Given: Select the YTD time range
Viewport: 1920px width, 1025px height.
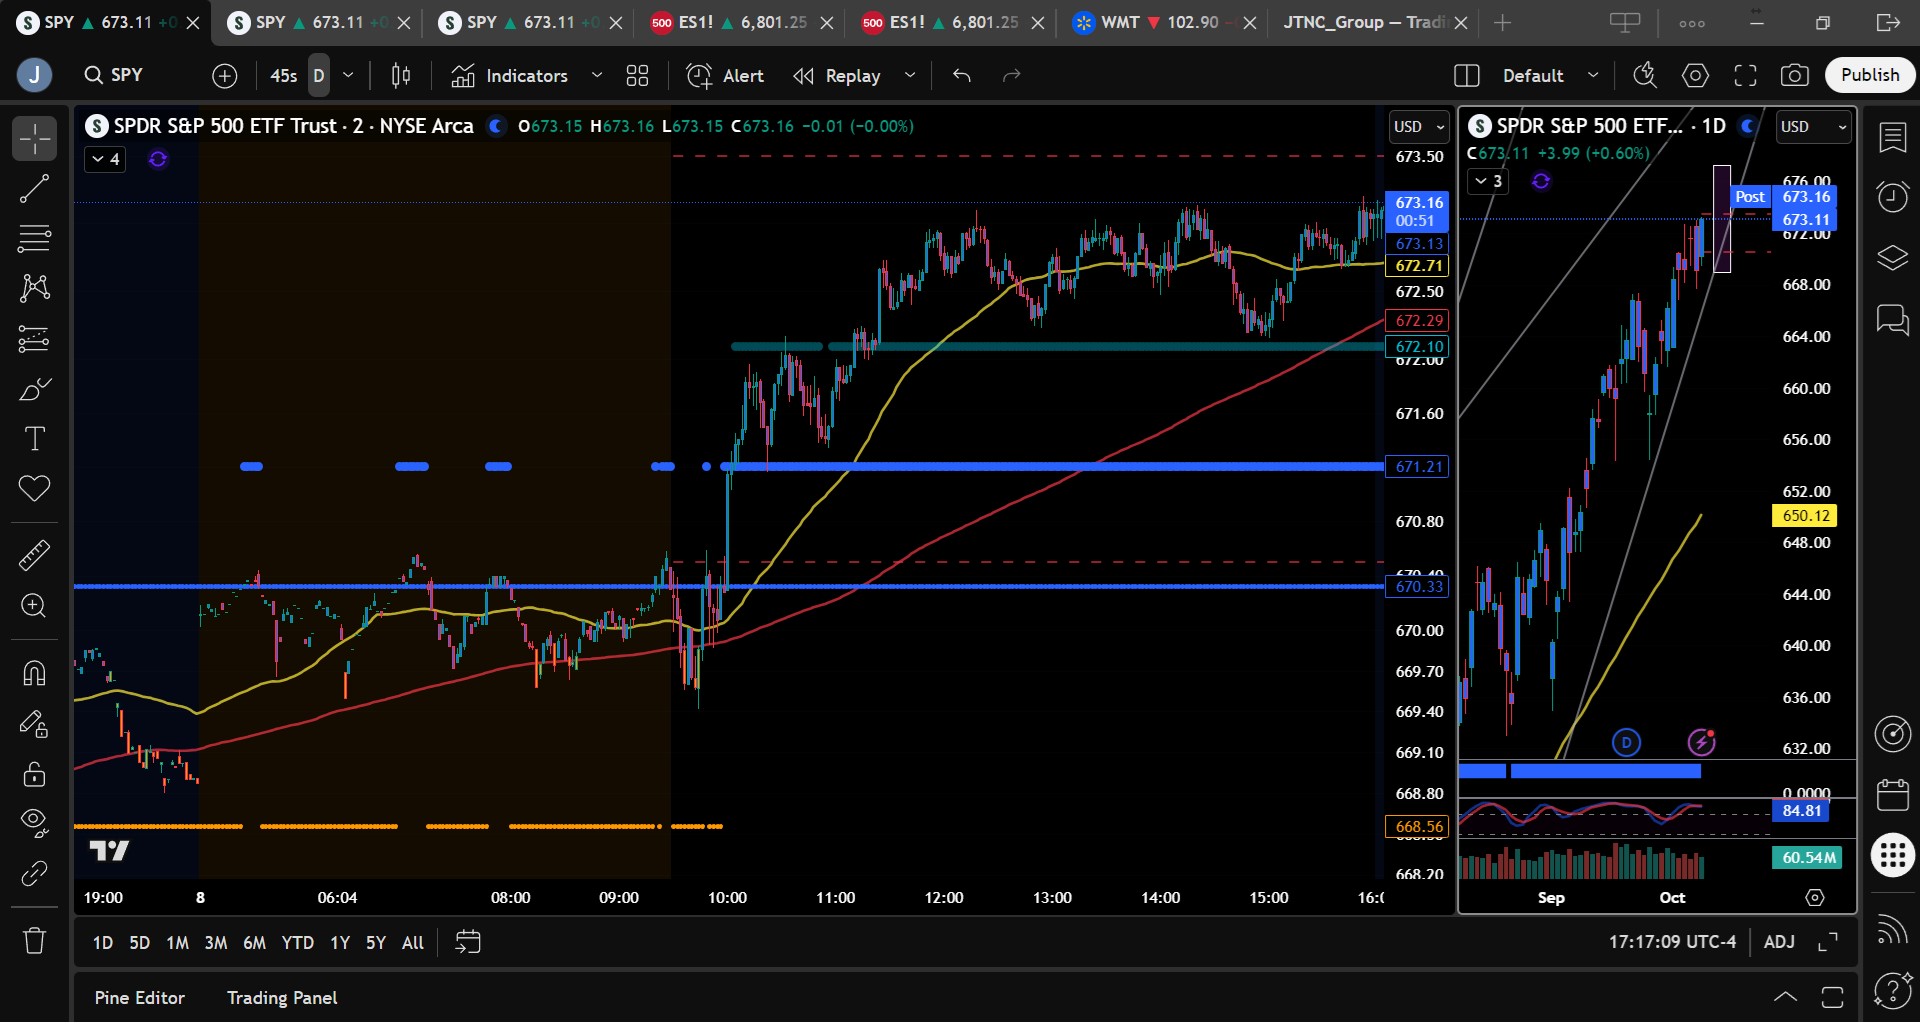Looking at the screenshot, I should (297, 943).
